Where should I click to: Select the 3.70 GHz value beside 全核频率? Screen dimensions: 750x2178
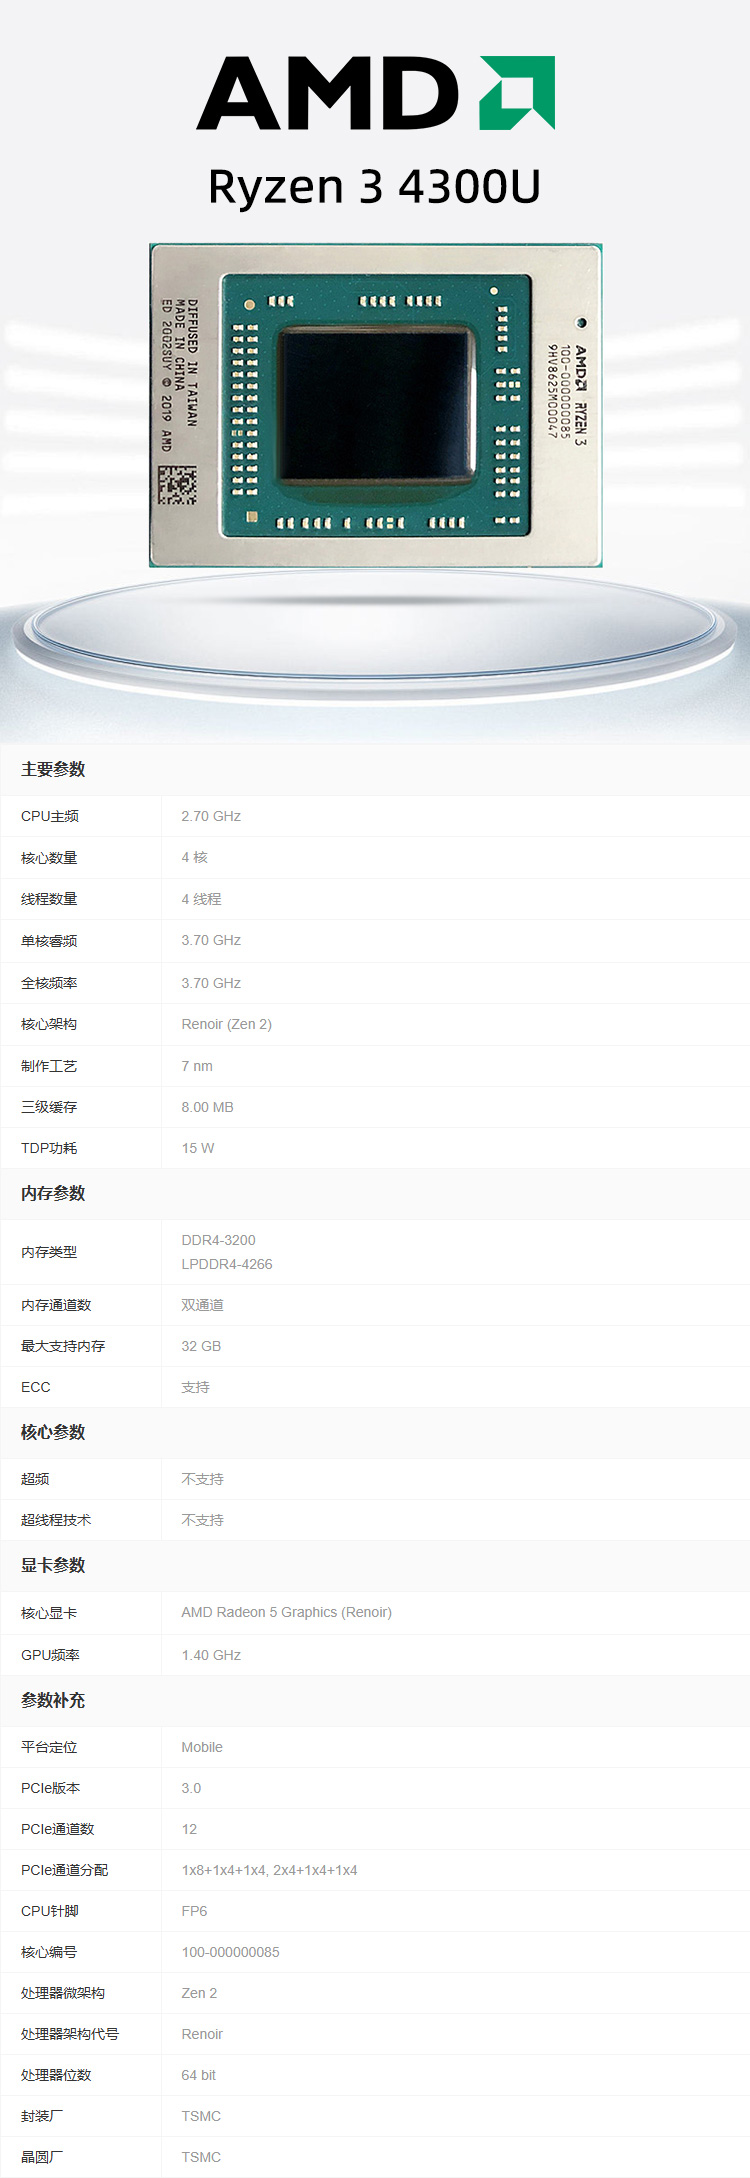click(x=211, y=983)
